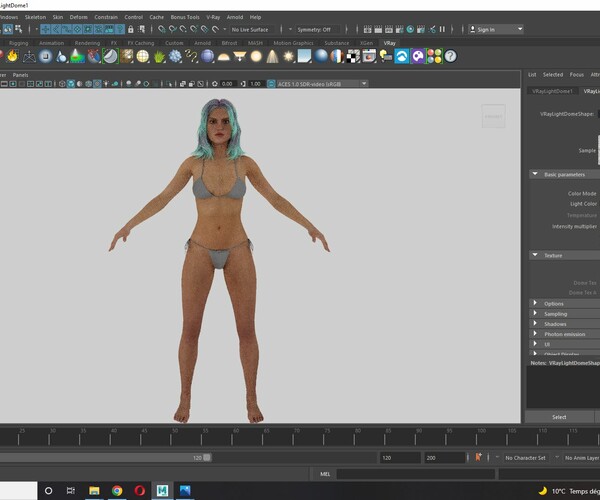Click the VRayLightDome1 attribute tab
Viewport: 600px width, 500px height.
(552, 91)
